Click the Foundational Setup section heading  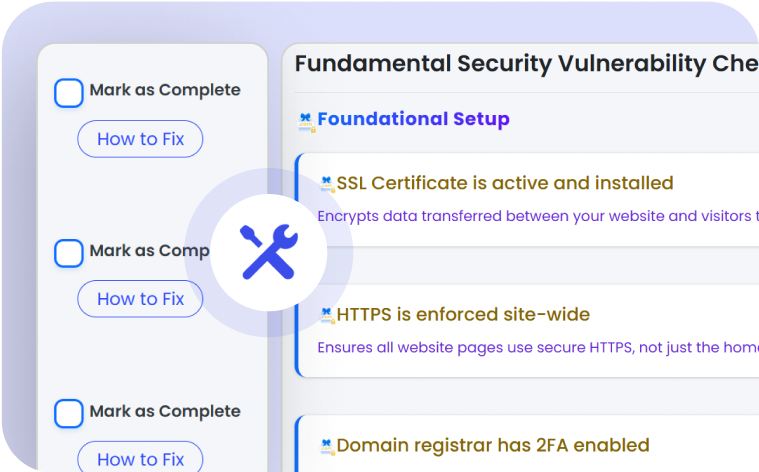pyautogui.click(x=413, y=120)
